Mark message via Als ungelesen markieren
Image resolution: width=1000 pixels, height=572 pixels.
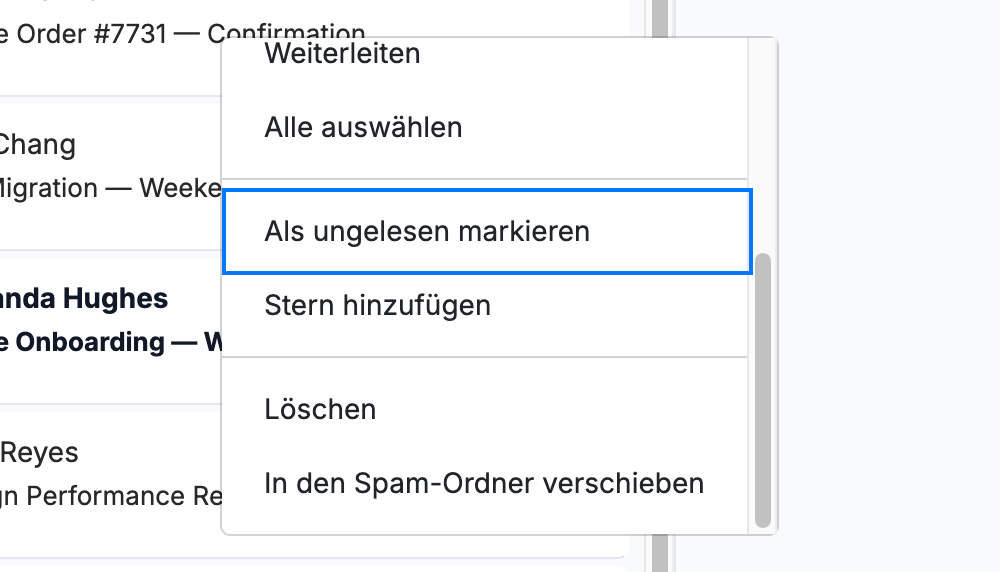(487, 231)
